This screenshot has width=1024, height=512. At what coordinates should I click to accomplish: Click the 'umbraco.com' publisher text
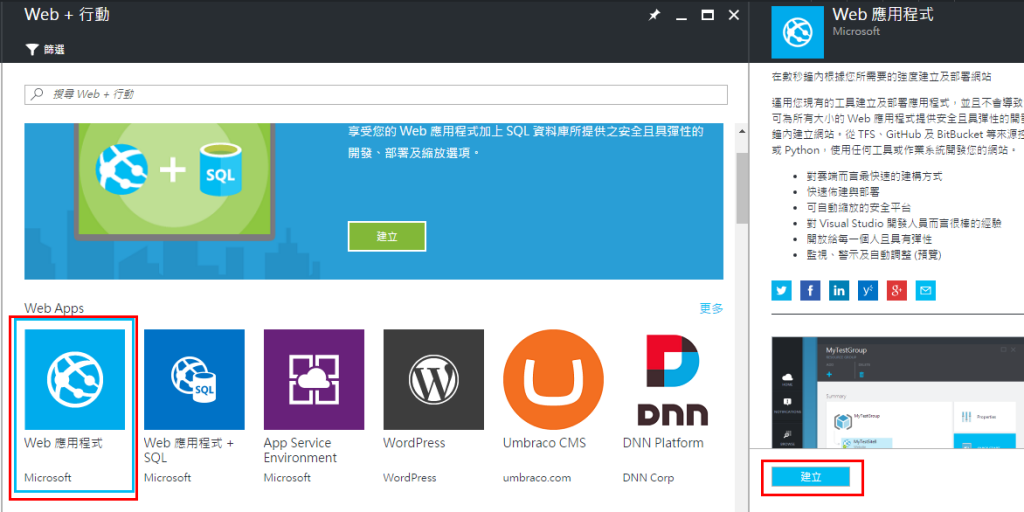[537, 478]
